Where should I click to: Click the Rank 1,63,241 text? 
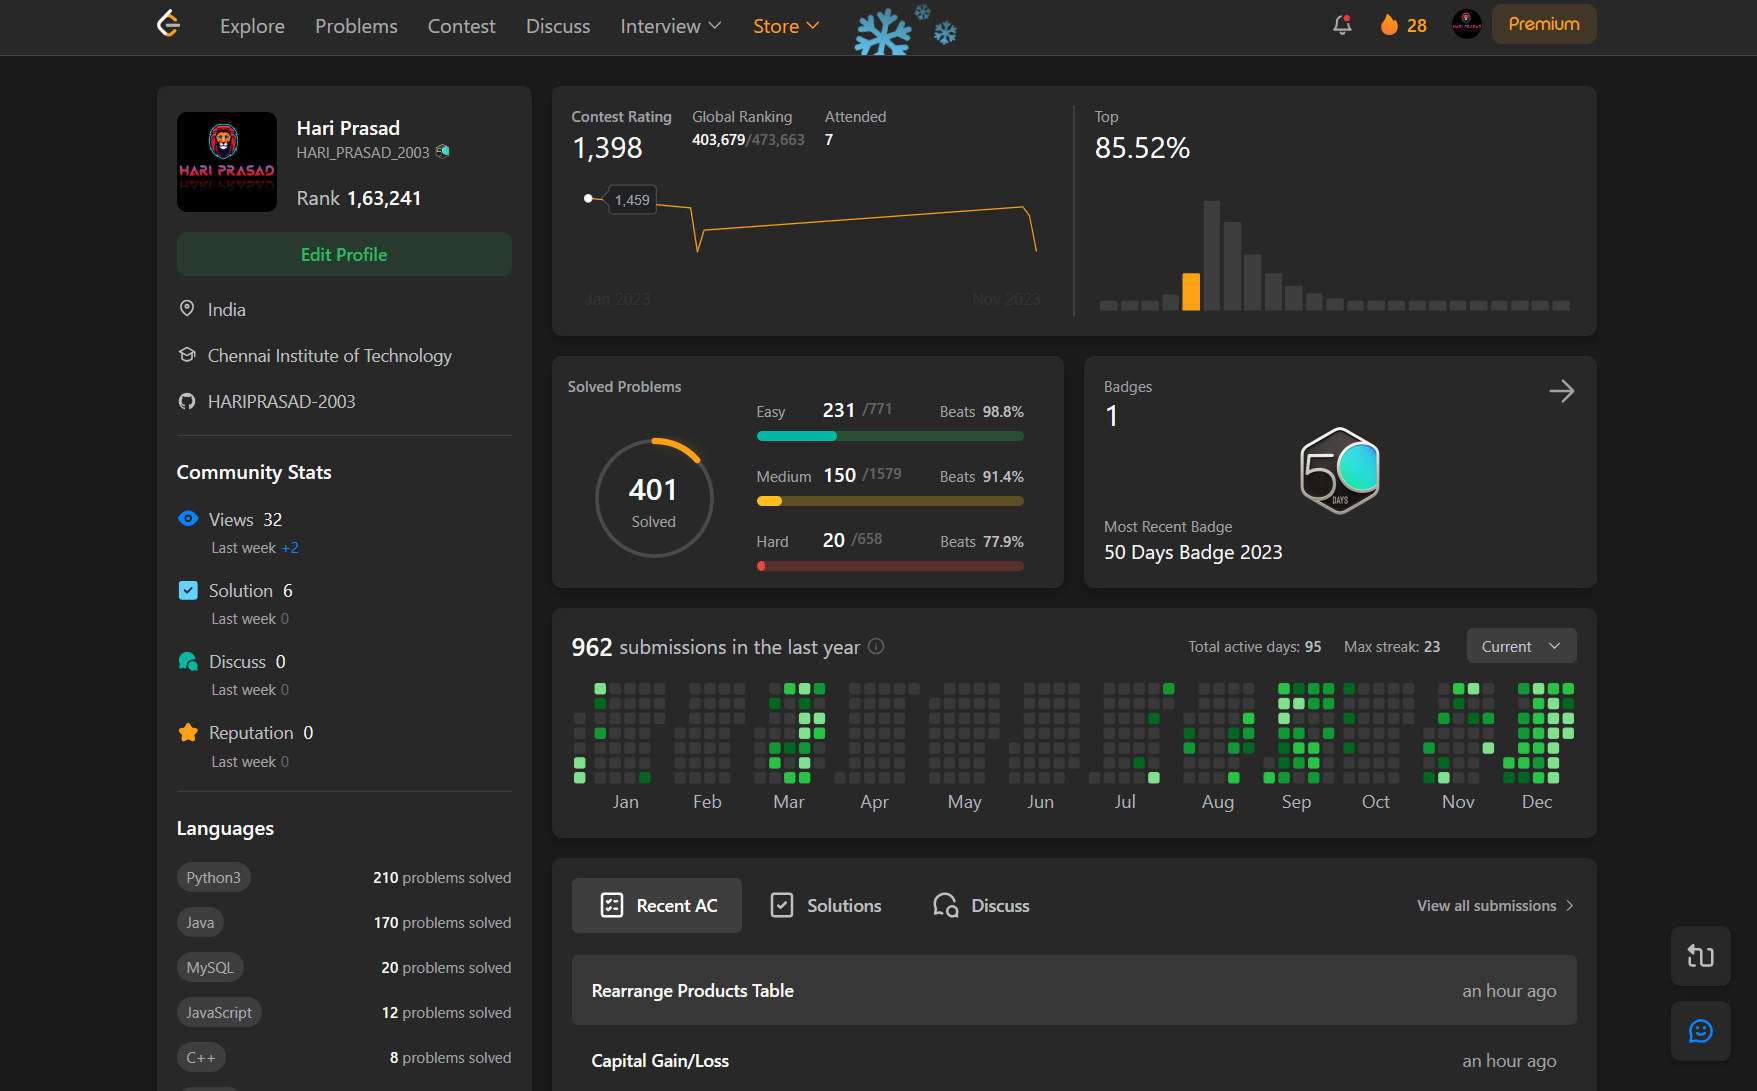tap(359, 198)
